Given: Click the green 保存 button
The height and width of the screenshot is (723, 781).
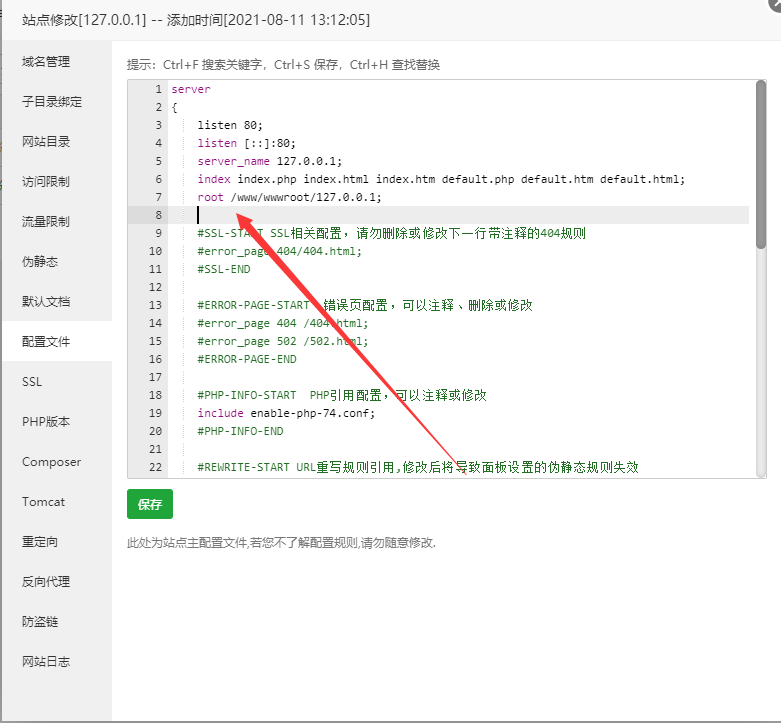Looking at the screenshot, I should (x=150, y=505).
